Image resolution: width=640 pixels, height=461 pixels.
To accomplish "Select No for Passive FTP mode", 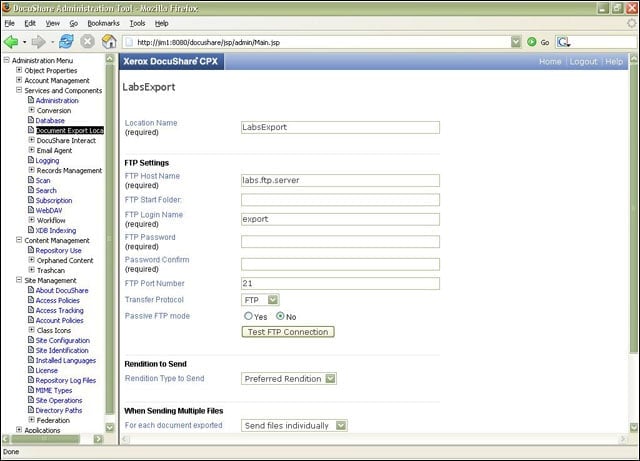I will (280, 316).
